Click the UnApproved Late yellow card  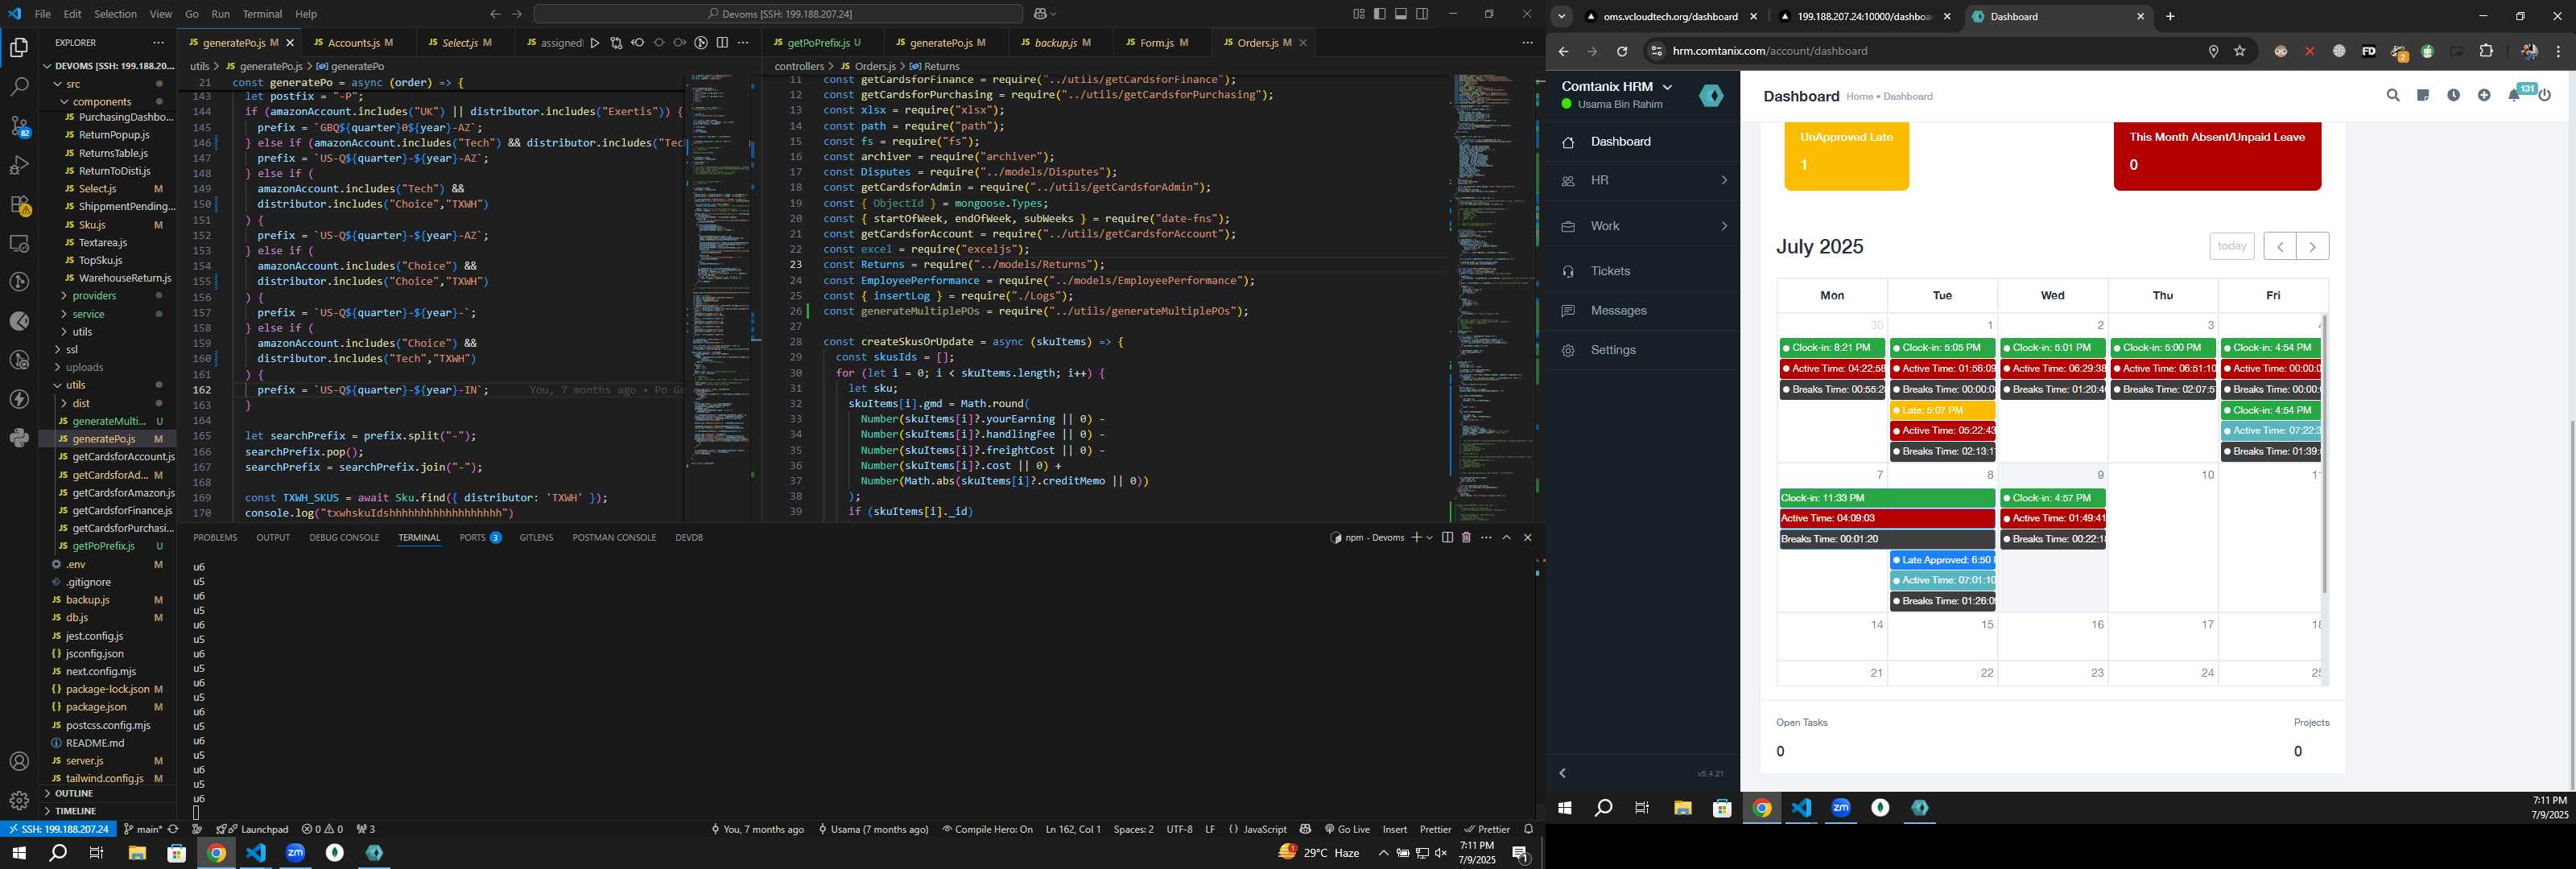pos(1846,156)
